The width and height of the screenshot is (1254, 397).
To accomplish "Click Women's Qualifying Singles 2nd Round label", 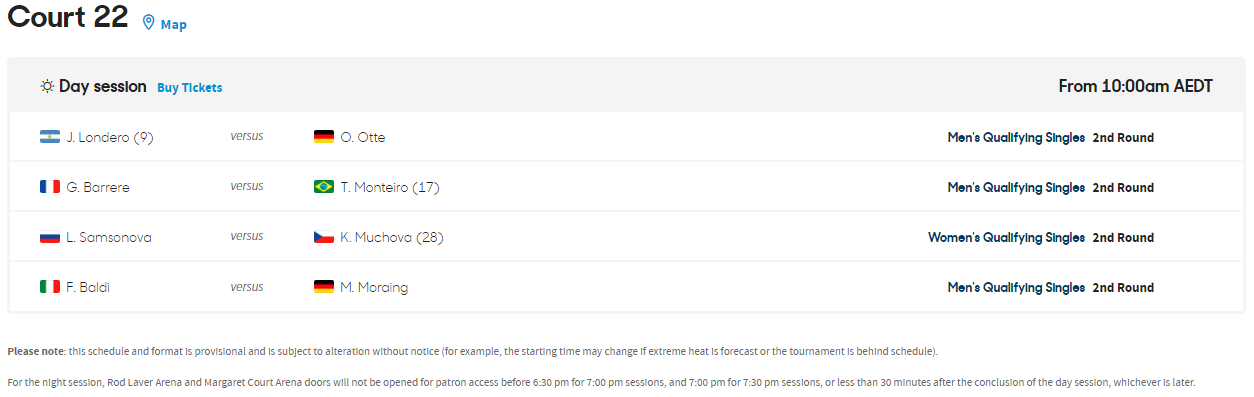I will point(1041,238).
